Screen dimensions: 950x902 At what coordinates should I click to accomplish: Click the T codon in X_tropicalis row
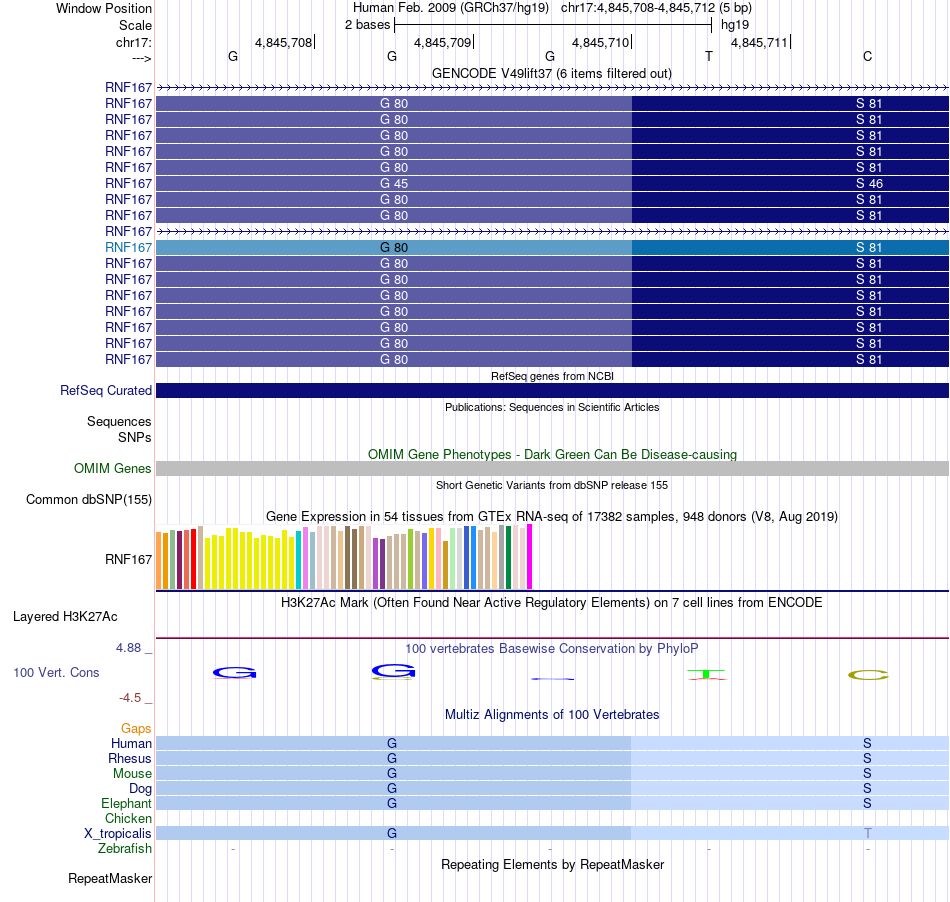(x=790, y=833)
